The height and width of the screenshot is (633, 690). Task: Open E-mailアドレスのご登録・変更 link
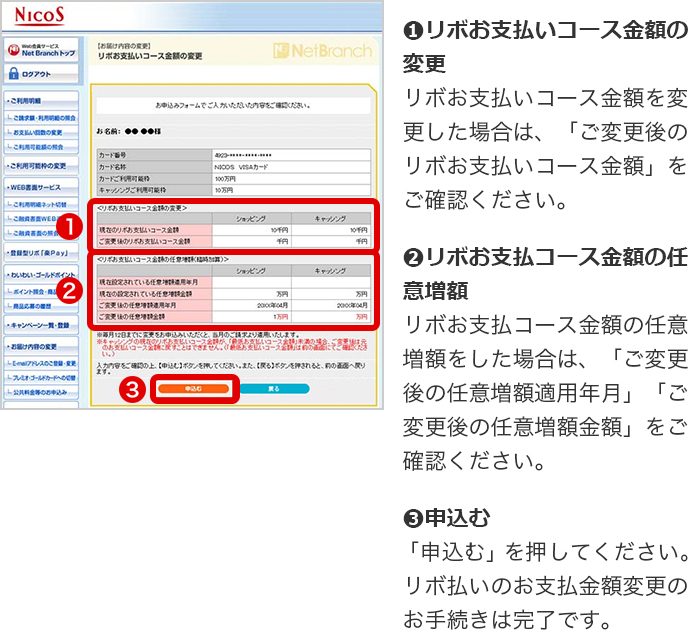(42, 361)
